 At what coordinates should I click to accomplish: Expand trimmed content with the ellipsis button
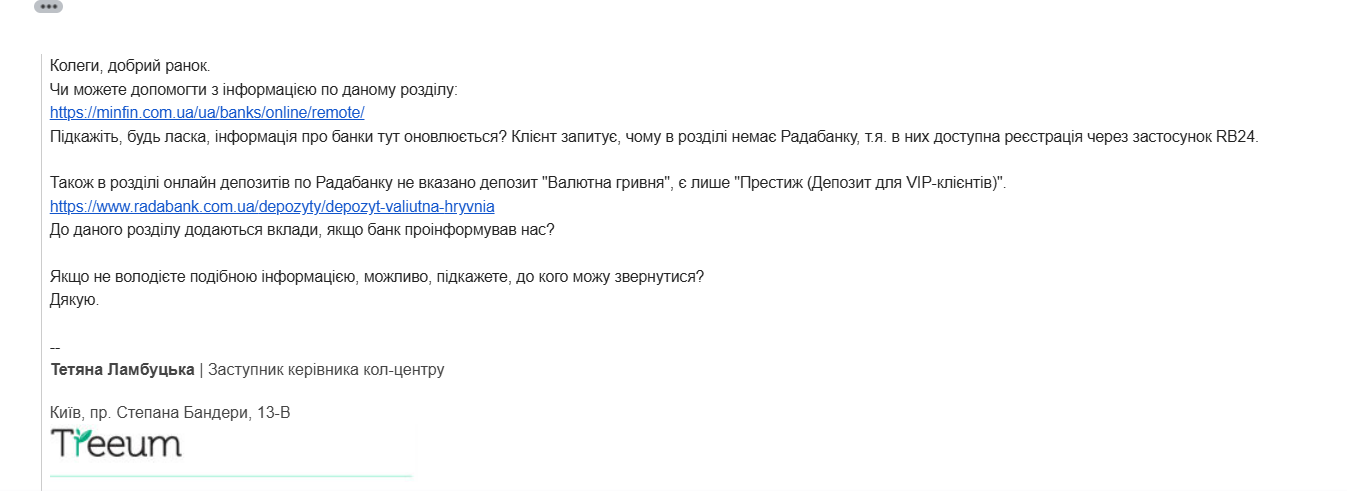click(x=48, y=6)
